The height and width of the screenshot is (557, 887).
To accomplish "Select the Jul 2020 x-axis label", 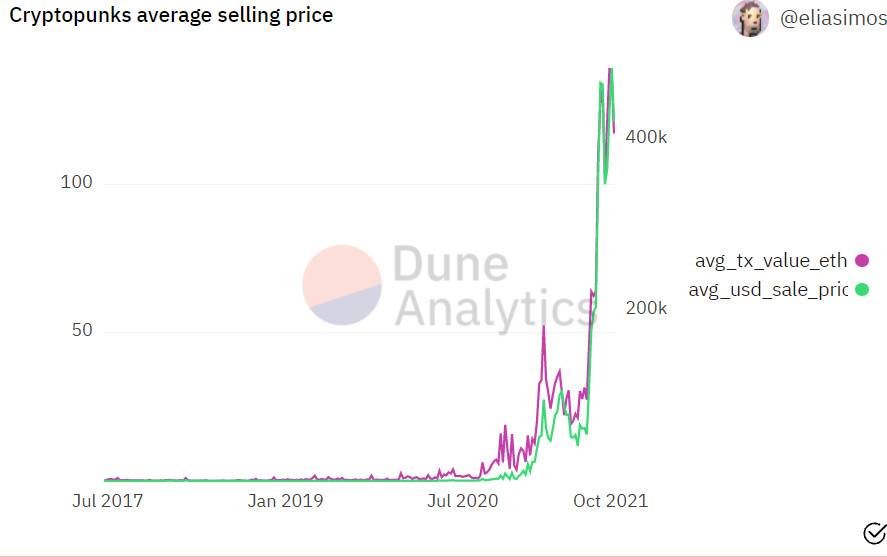I will [462, 500].
